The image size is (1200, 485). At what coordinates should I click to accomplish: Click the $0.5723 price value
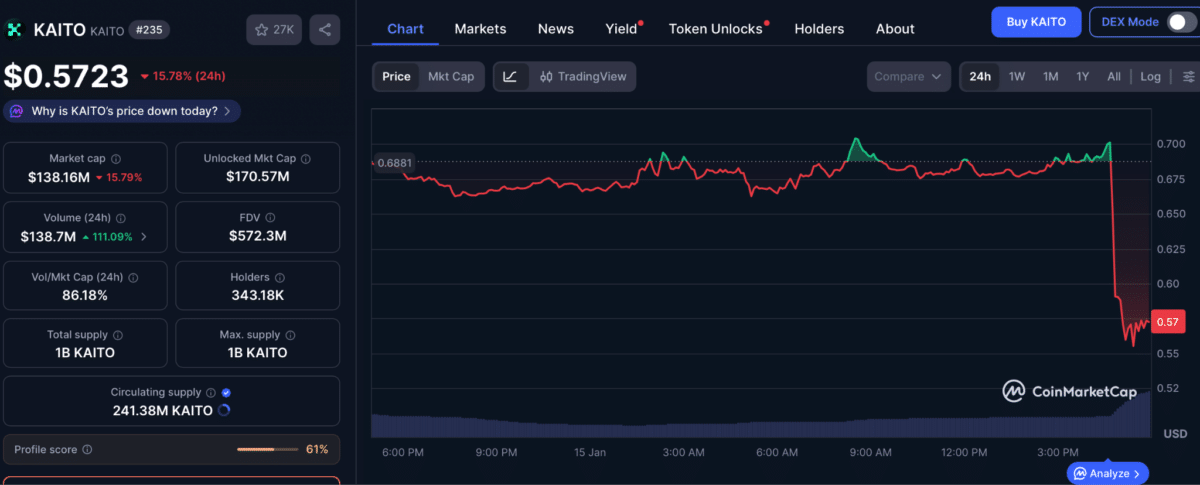pyautogui.click(x=66, y=76)
